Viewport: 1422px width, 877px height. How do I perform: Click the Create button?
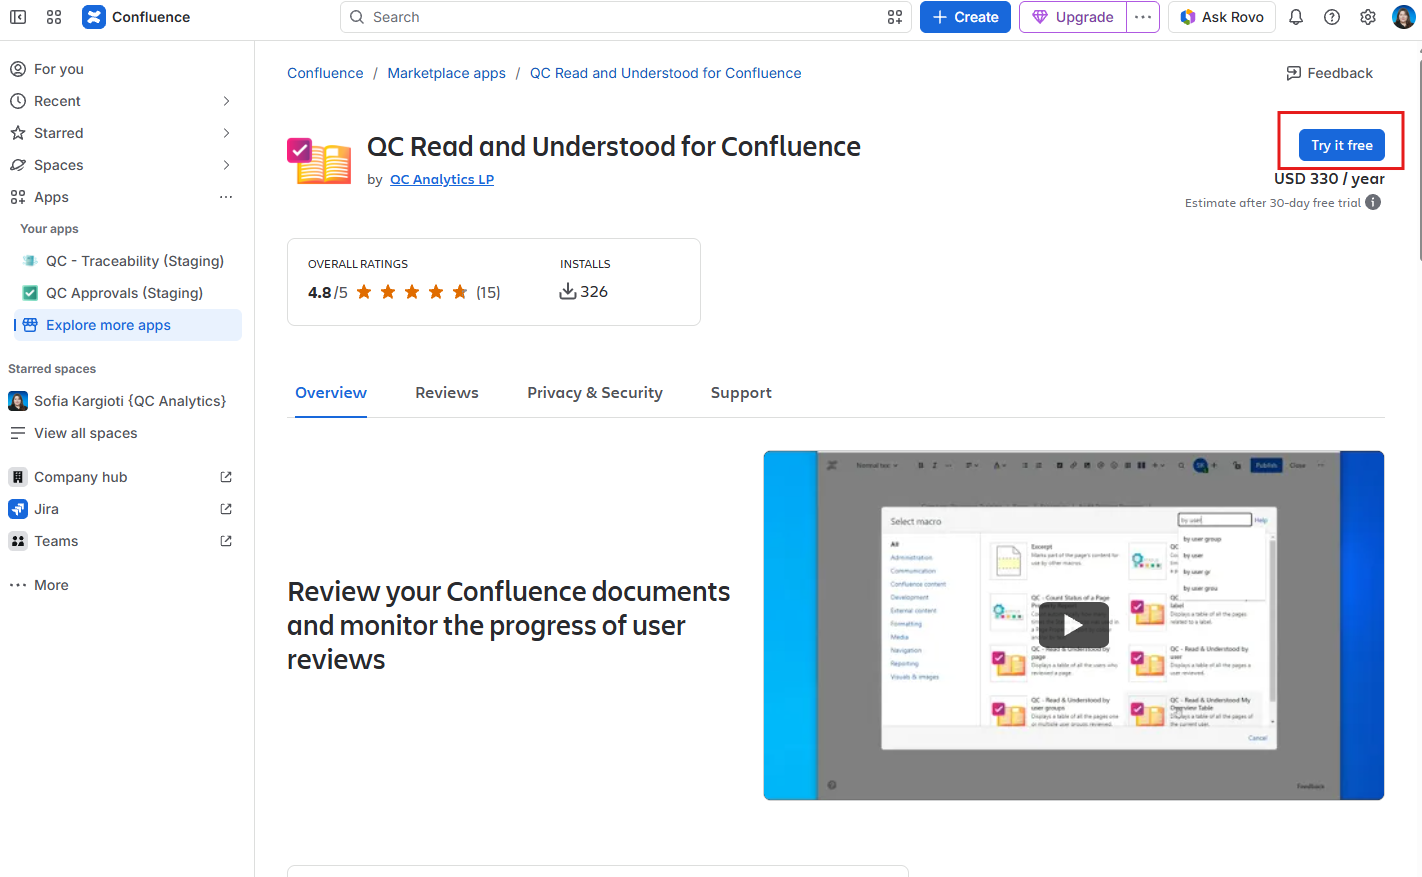965,17
